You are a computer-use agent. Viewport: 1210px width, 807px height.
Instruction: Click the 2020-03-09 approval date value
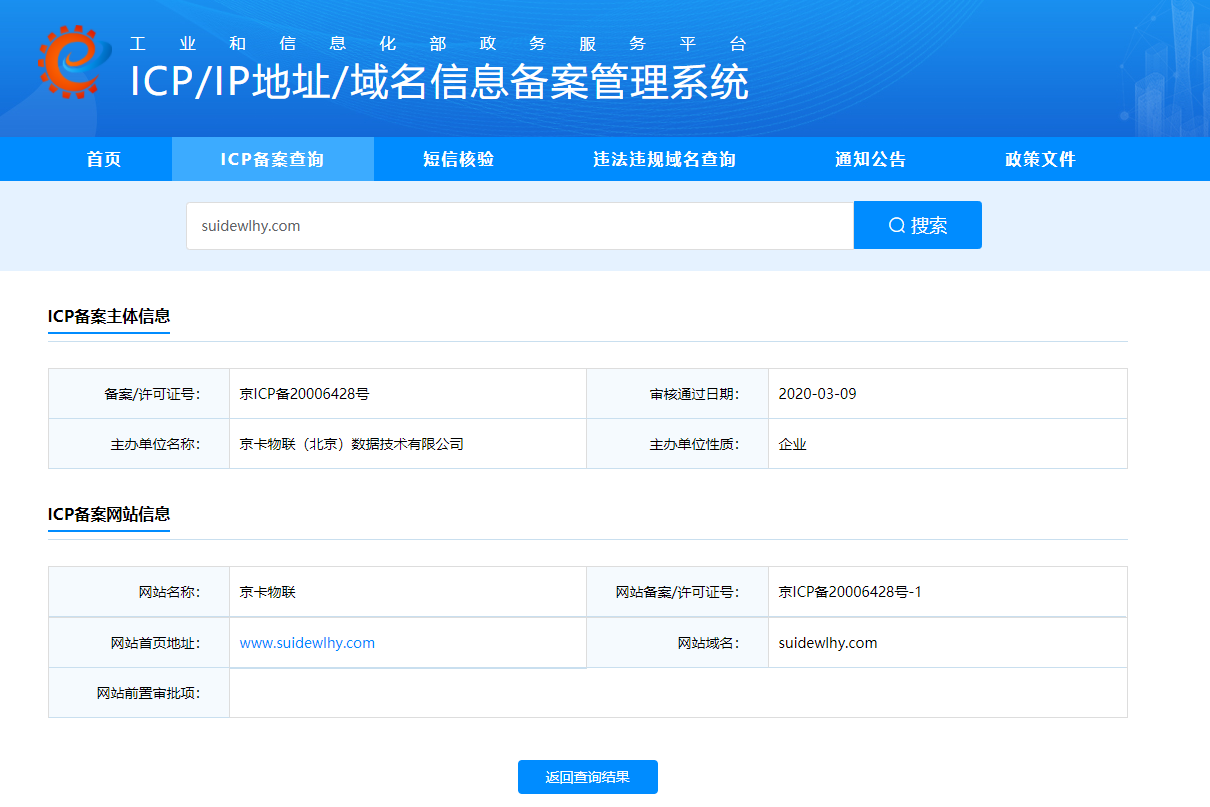[x=817, y=394]
